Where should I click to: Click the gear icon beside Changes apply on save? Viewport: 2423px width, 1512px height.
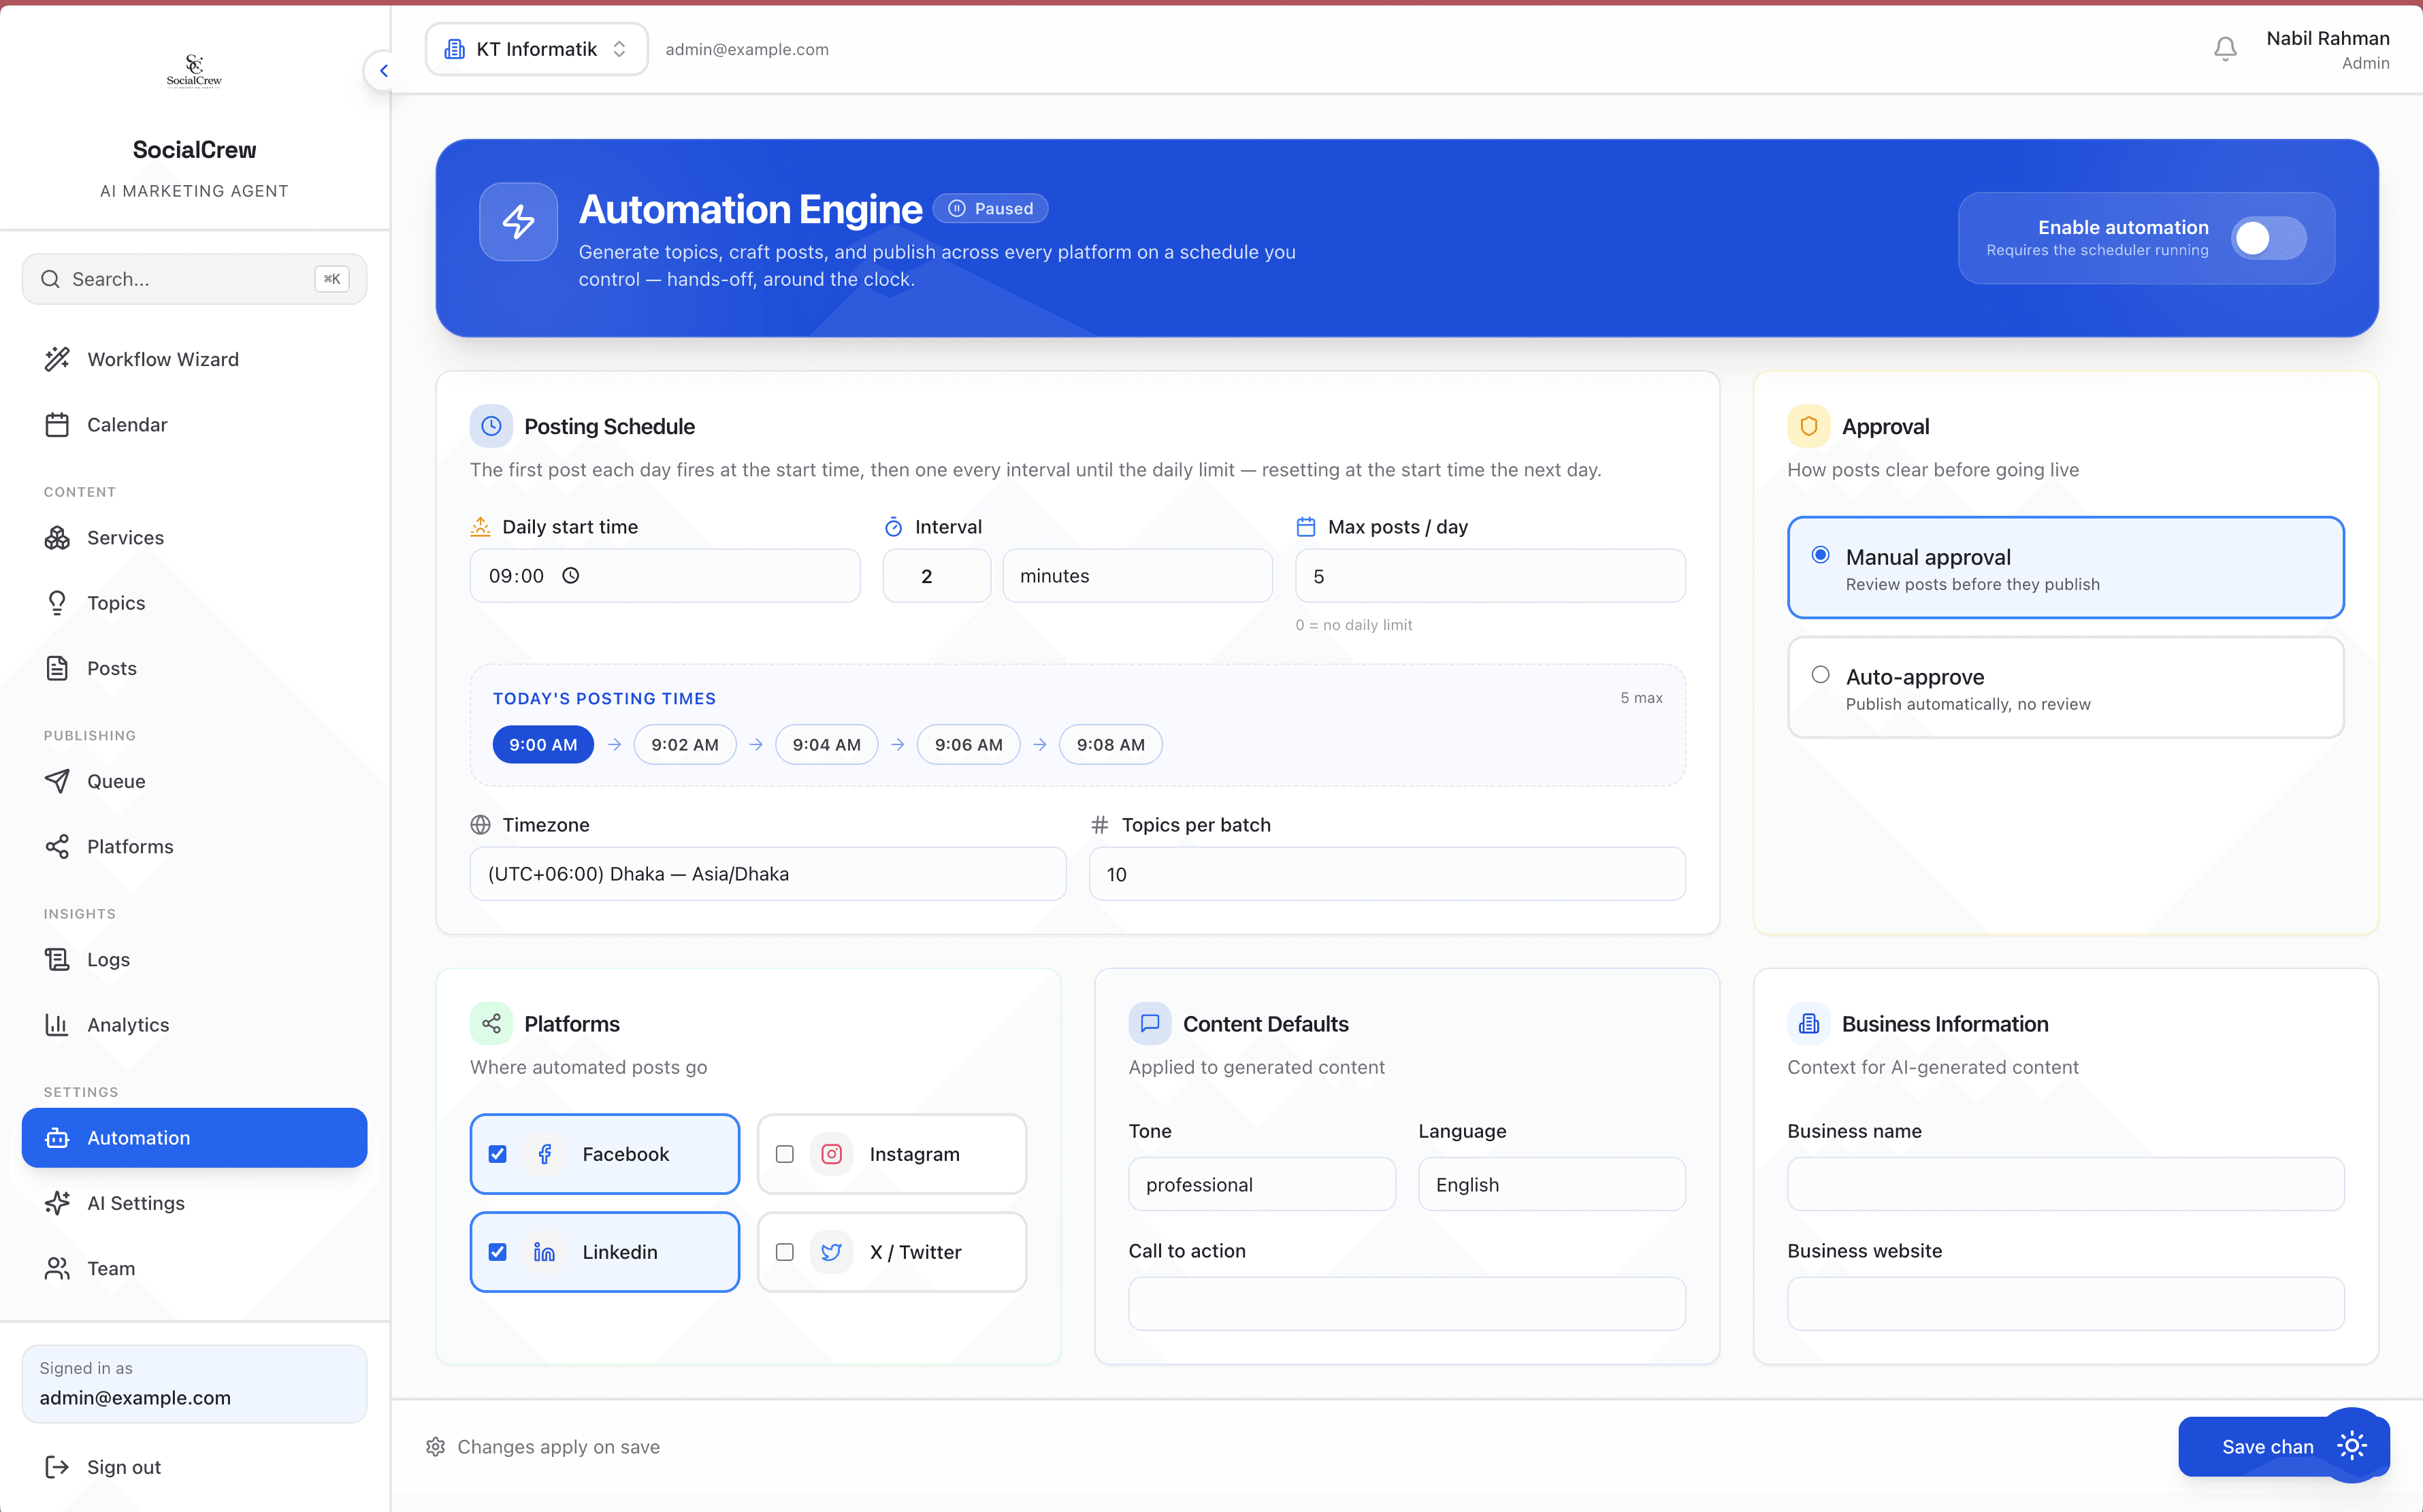pyautogui.click(x=435, y=1447)
